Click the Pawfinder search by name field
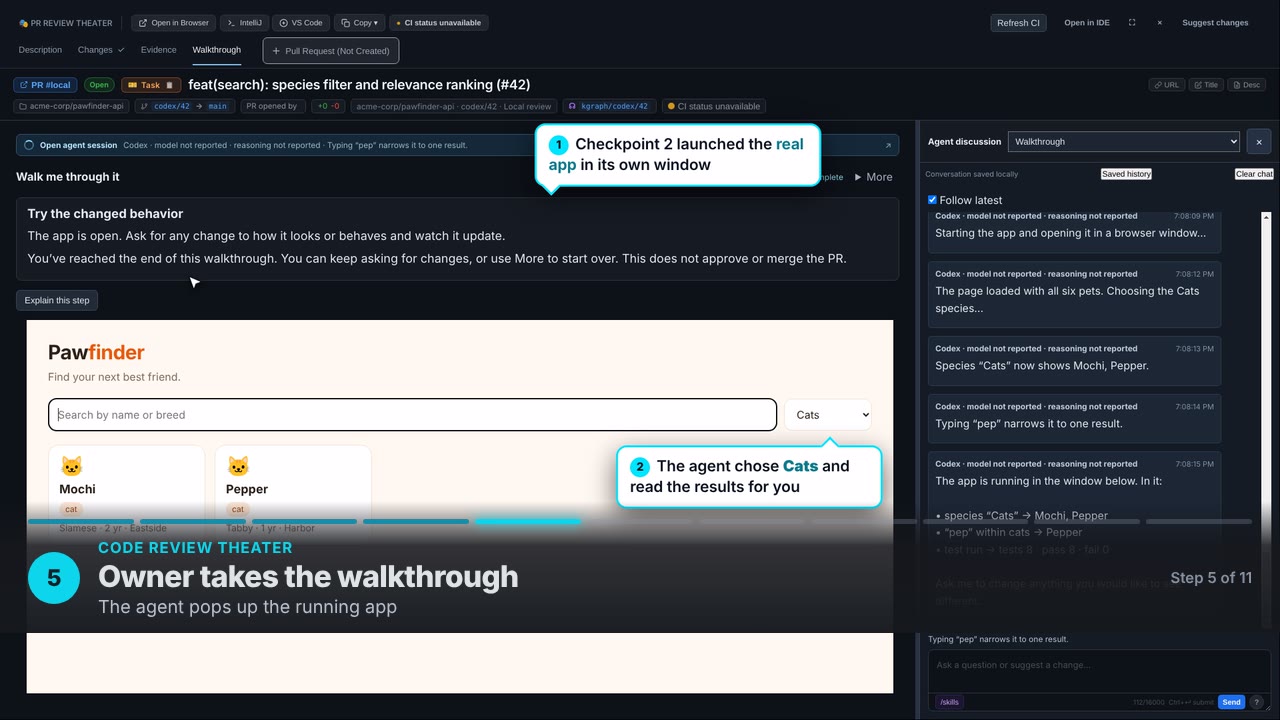The width and height of the screenshot is (1280, 720). [x=412, y=415]
